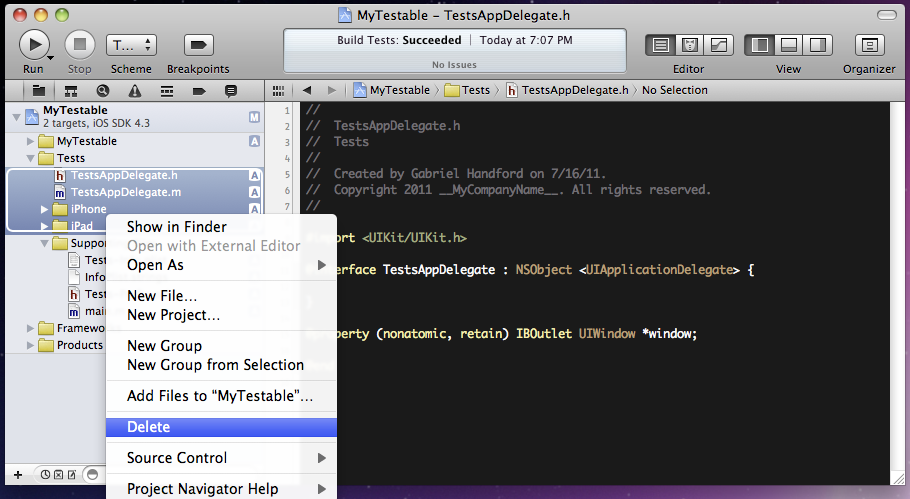910x499 pixels.
Task: Toggle the Debug area view button
Action: [x=789, y=45]
